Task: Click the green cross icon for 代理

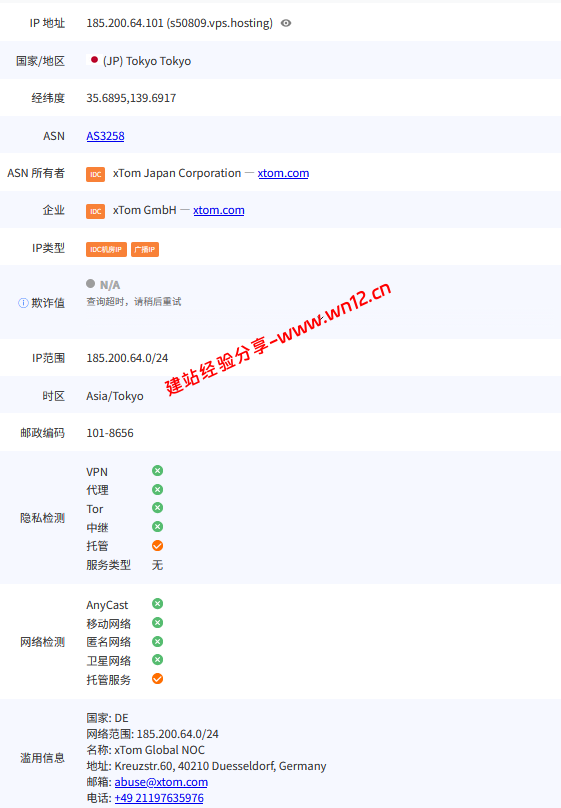Action: (x=158, y=489)
